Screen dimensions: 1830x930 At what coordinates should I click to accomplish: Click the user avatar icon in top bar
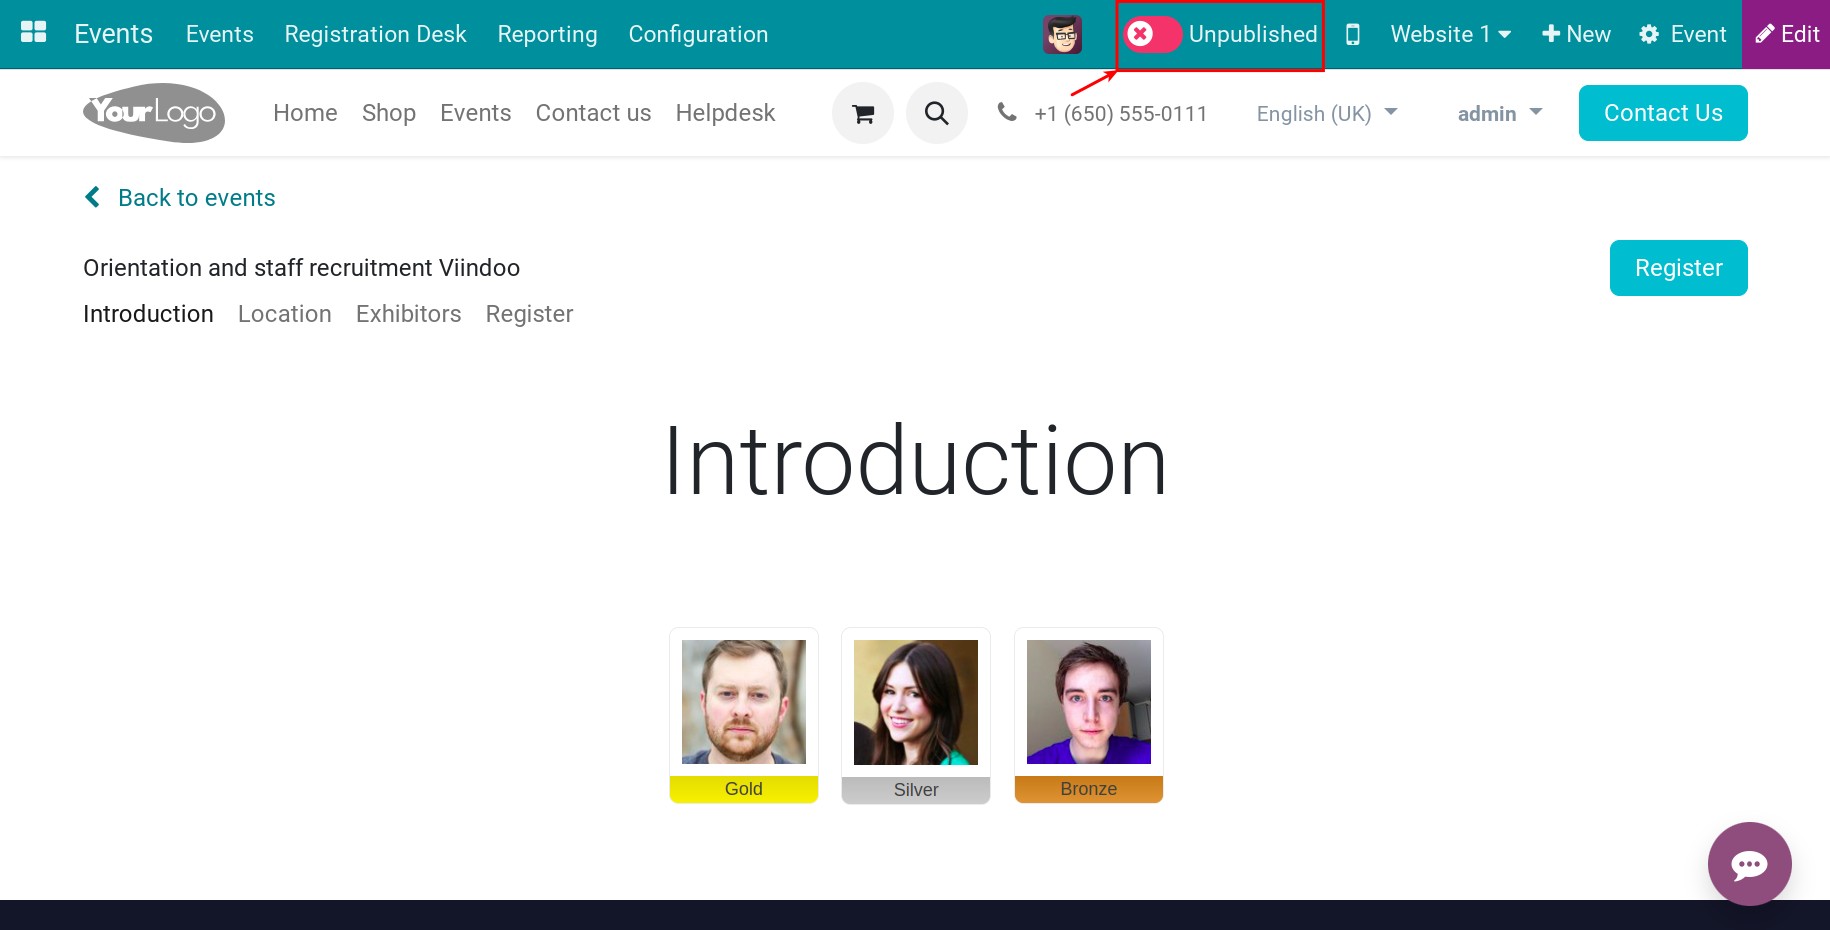pyautogui.click(x=1062, y=34)
